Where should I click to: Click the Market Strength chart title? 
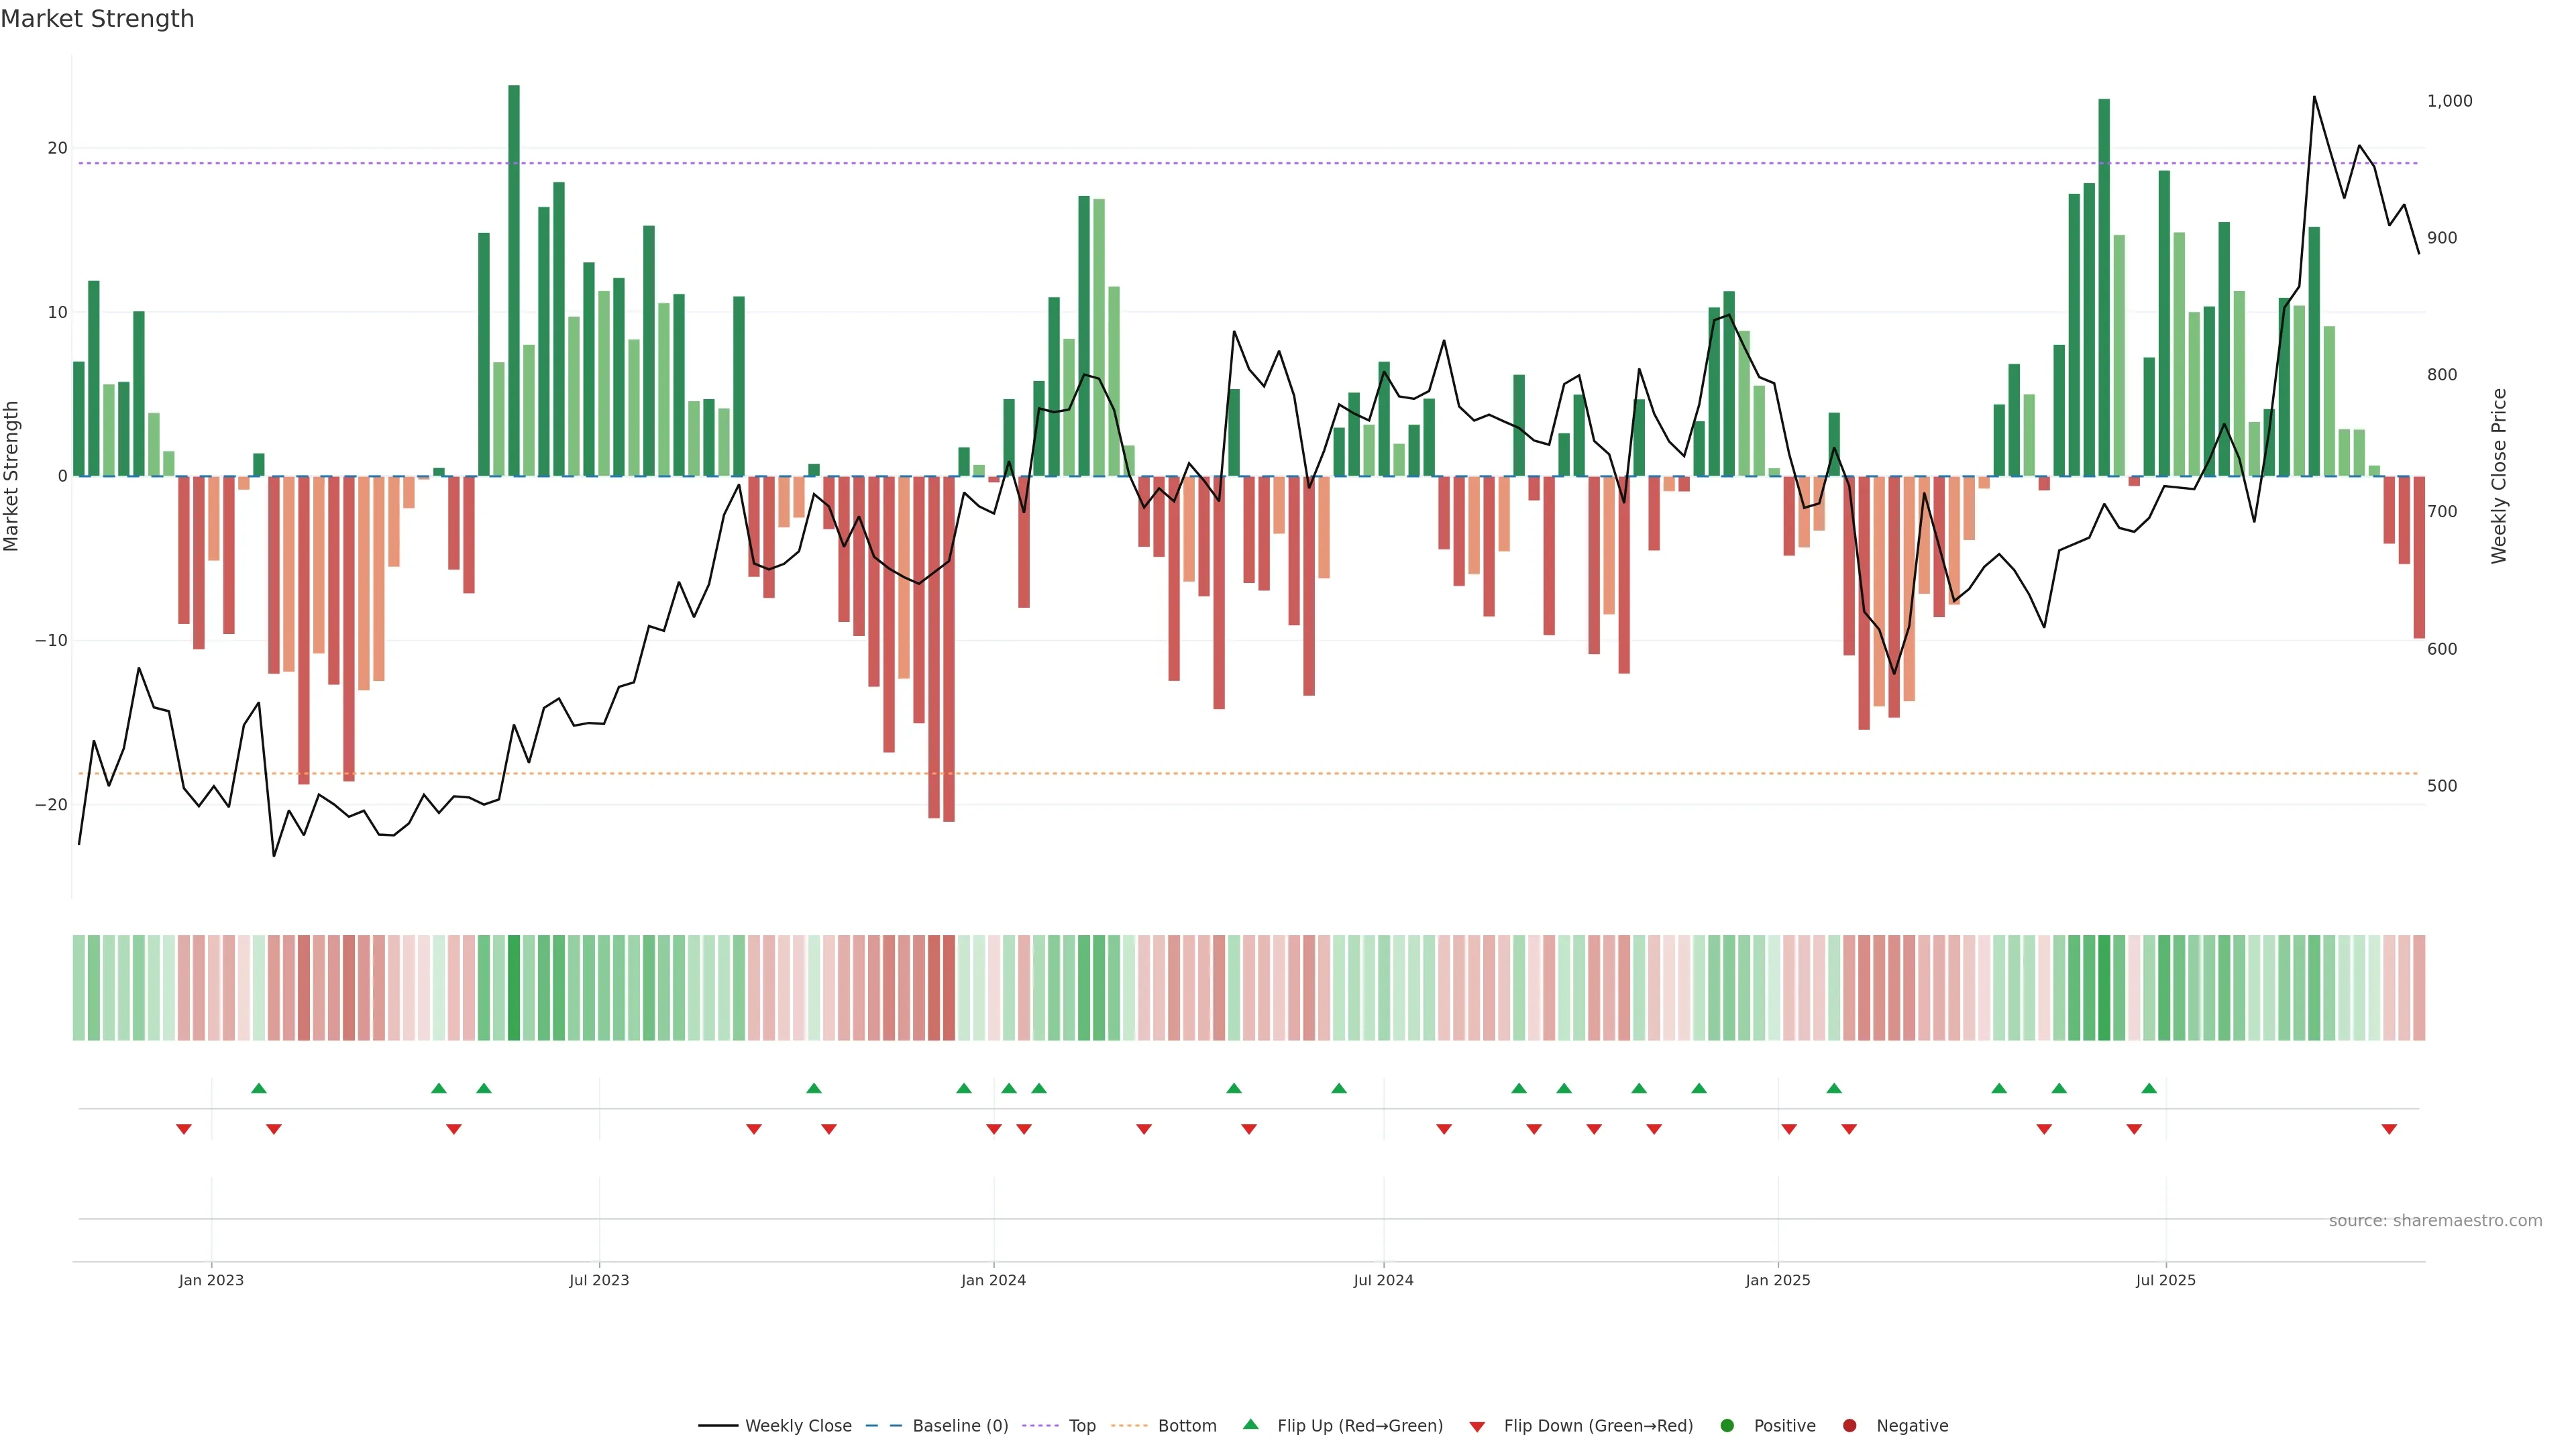point(97,19)
